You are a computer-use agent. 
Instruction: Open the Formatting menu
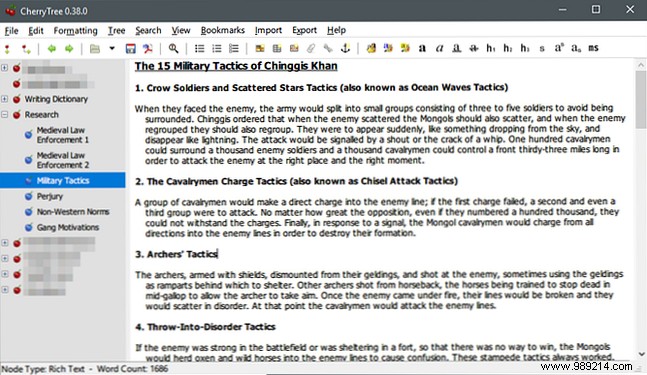click(x=76, y=31)
